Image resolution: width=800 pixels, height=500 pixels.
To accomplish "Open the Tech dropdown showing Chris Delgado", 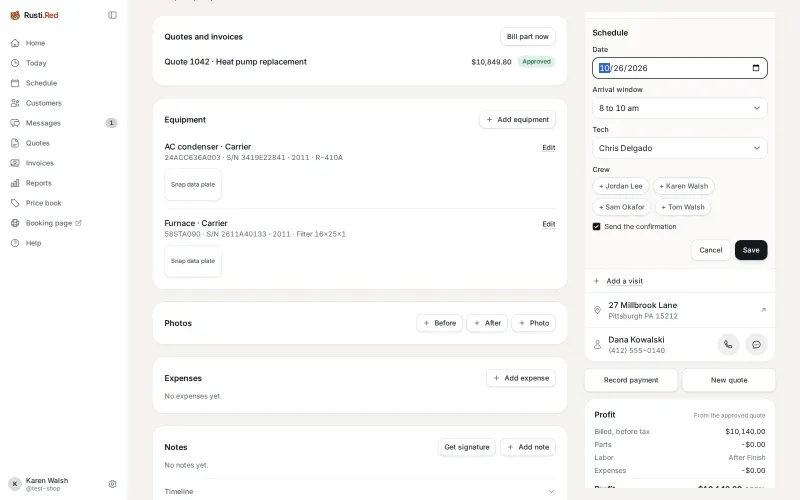I will click(x=680, y=148).
